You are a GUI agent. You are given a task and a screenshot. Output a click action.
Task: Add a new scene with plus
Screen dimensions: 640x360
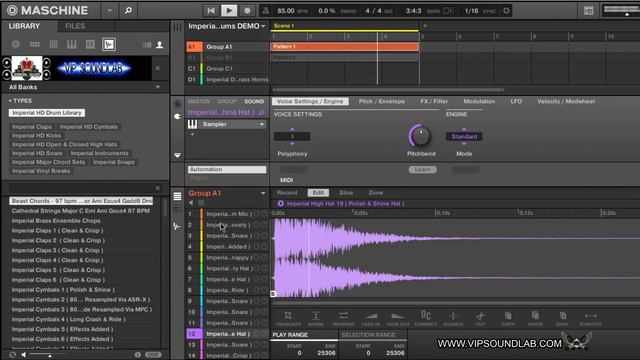point(424,26)
